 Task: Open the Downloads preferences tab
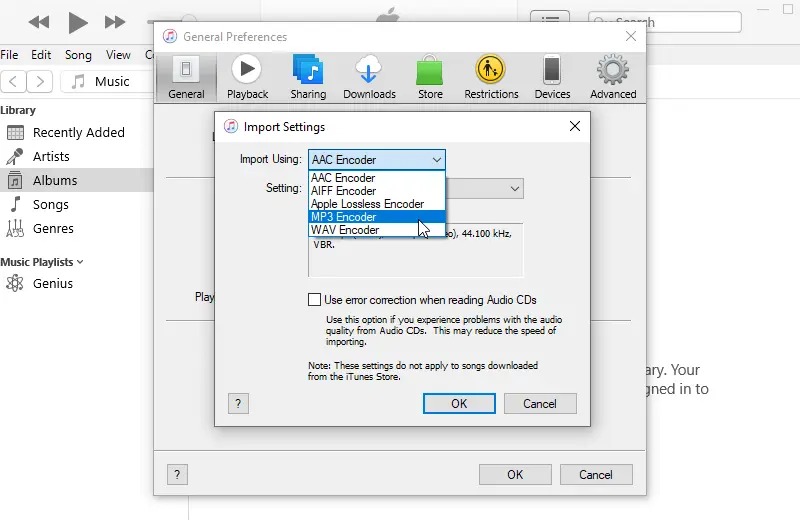point(369,78)
